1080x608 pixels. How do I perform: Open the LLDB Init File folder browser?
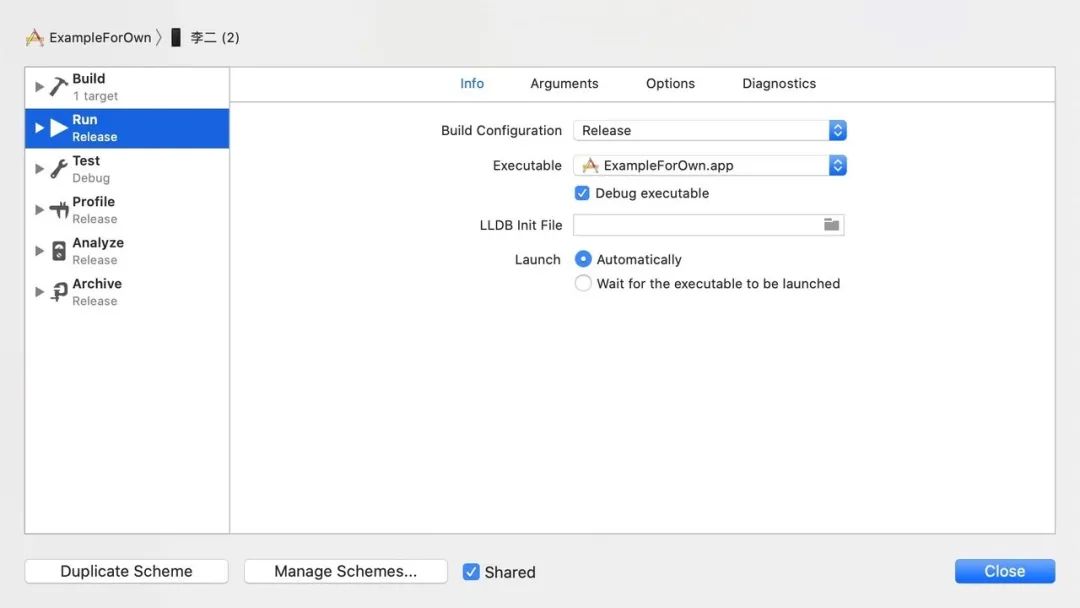[831, 225]
